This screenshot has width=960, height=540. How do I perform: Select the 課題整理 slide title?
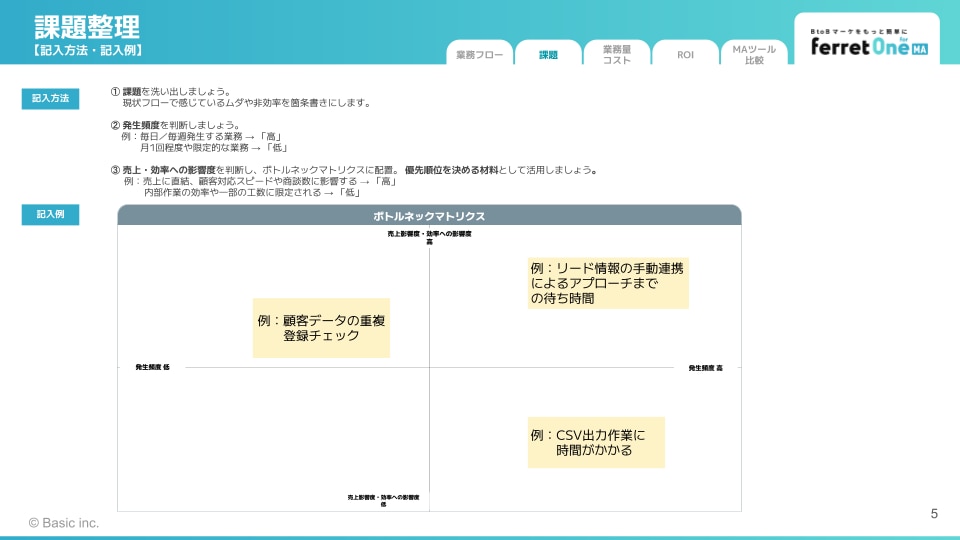coord(87,27)
